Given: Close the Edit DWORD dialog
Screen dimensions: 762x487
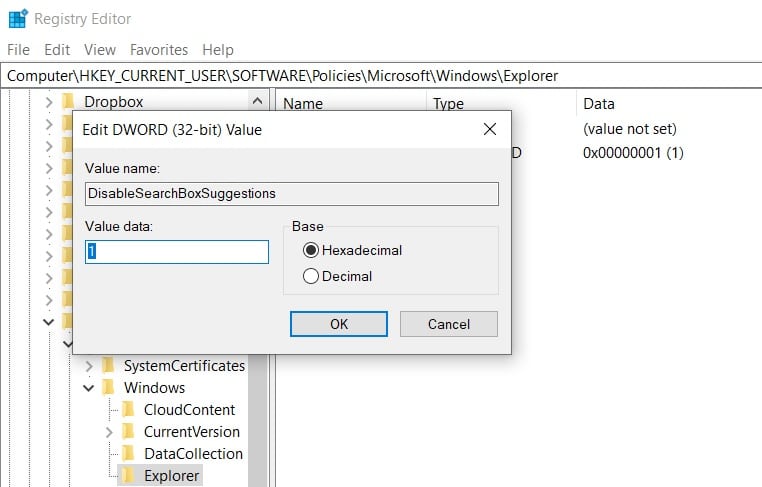Looking at the screenshot, I should click(489, 129).
